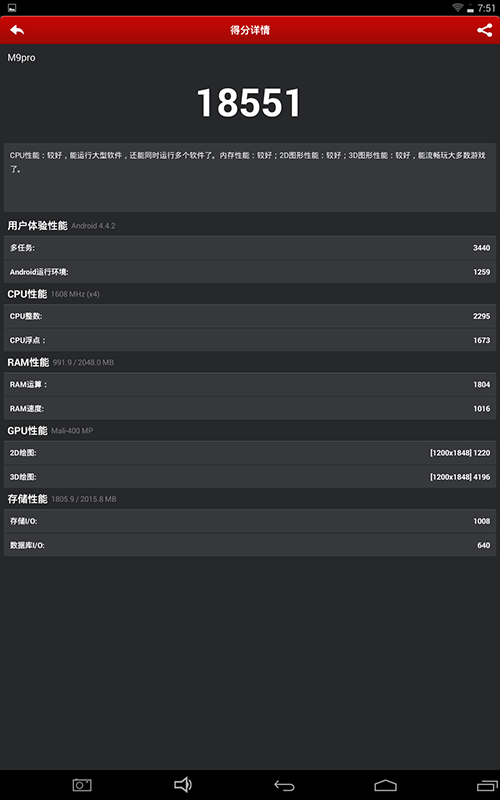Tap the performance summary description box
The image size is (500, 800).
pyautogui.click(x=250, y=178)
